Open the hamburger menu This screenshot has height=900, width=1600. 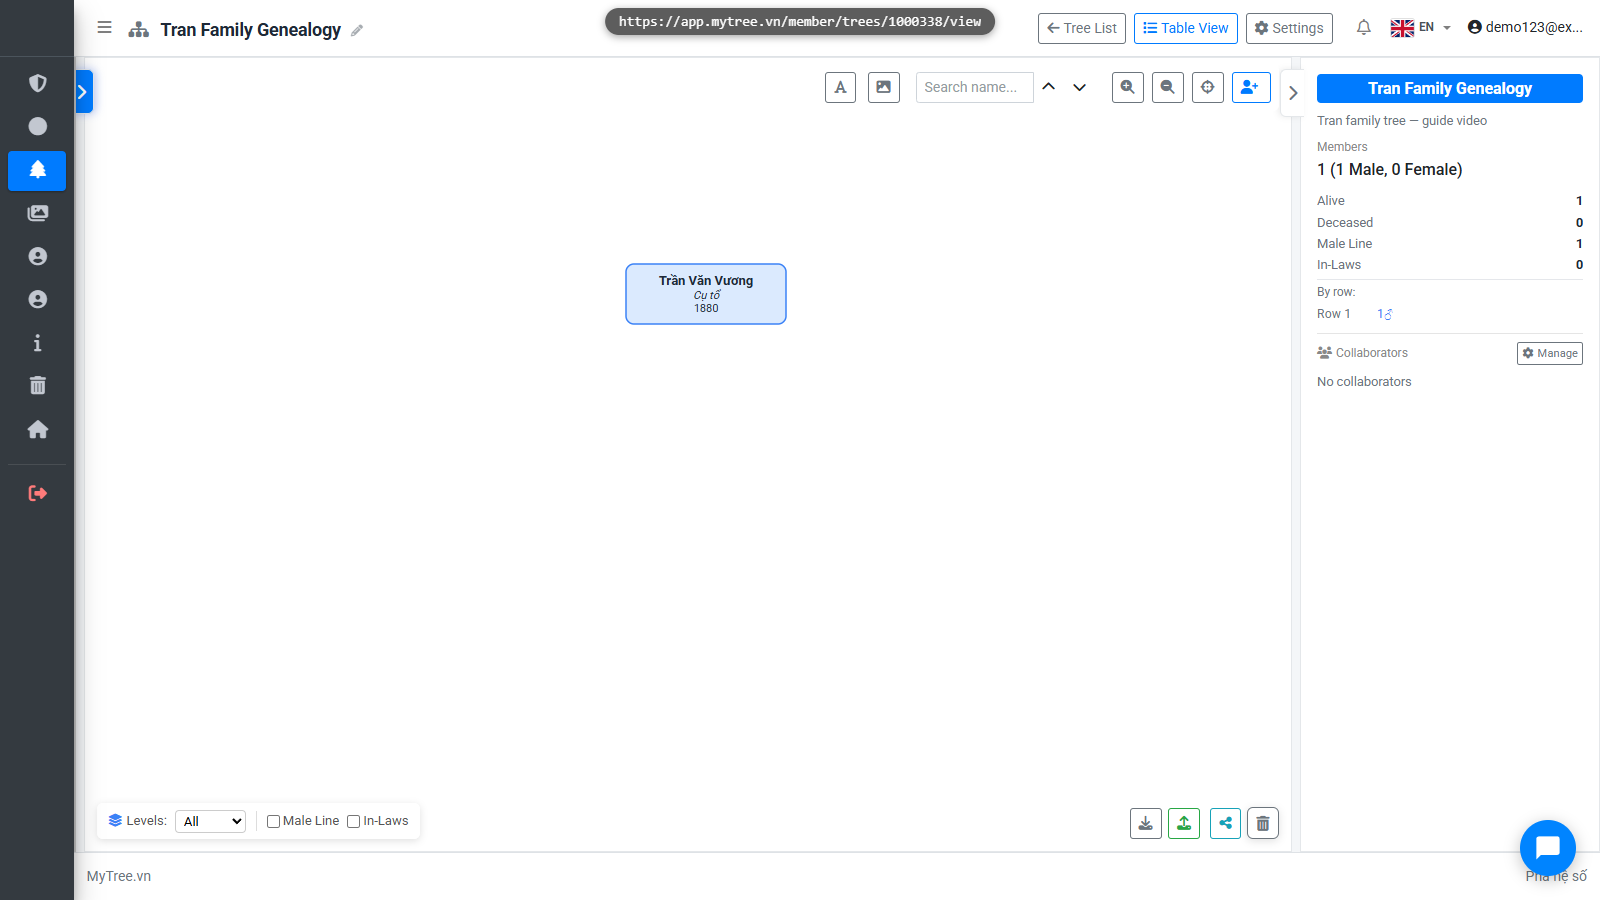click(x=104, y=28)
